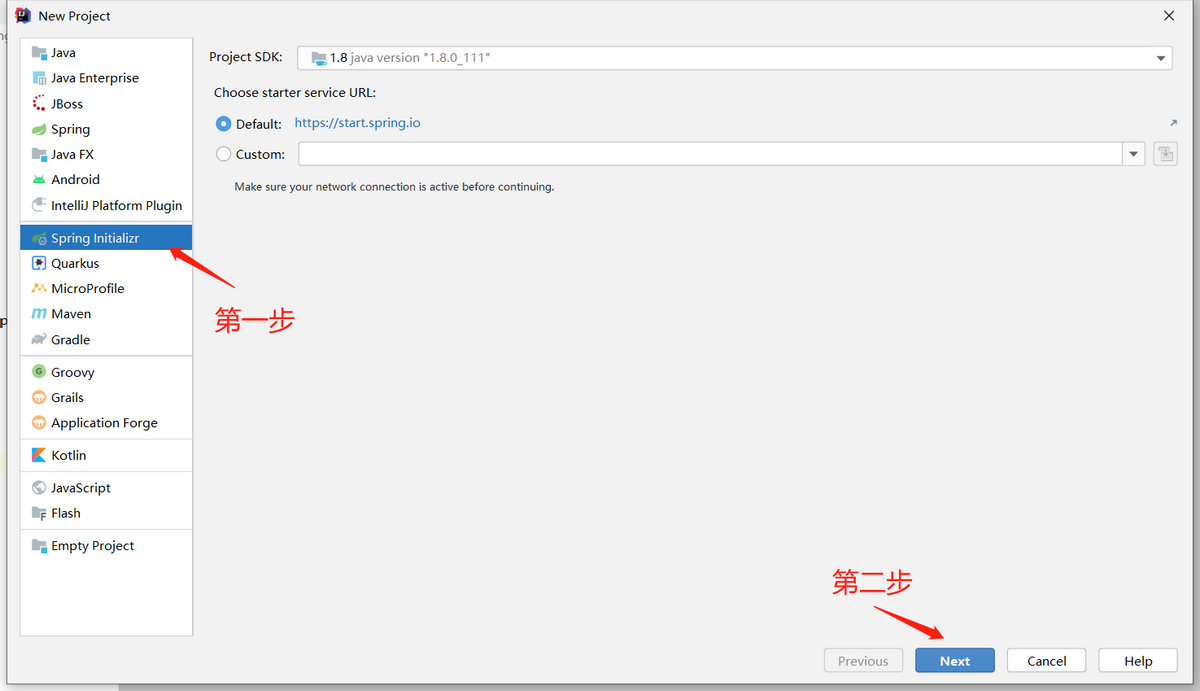
Task: Click the Project SDK label
Action: pyautogui.click(x=246, y=57)
